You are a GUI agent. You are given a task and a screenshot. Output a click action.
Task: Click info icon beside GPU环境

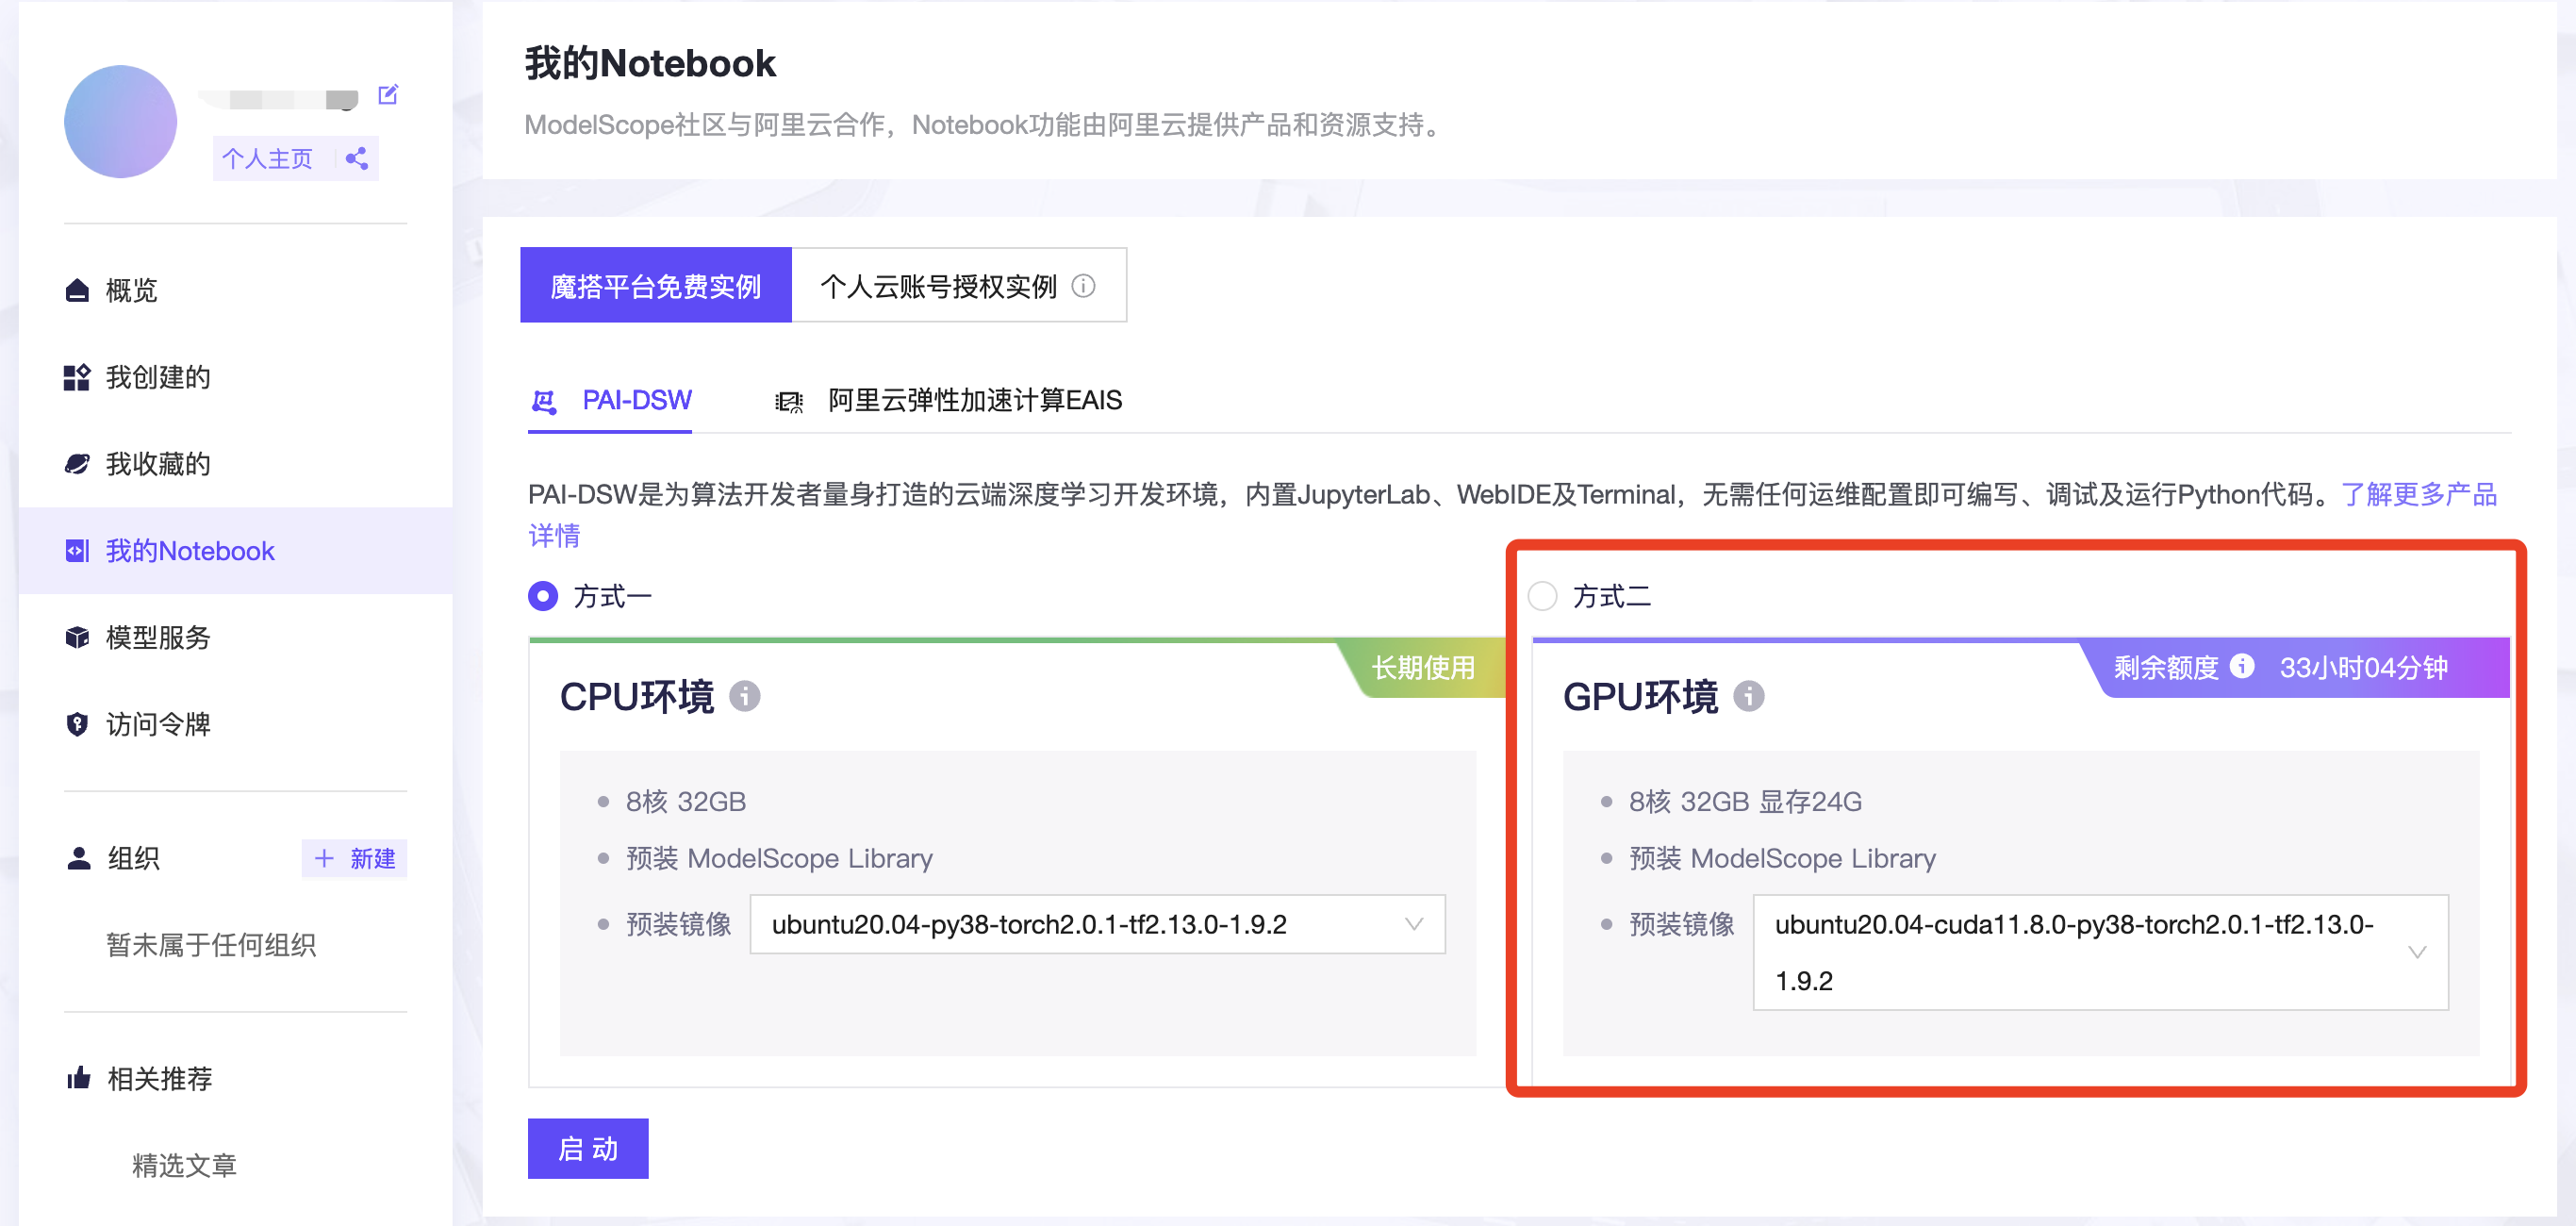(x=1749, y=696)
